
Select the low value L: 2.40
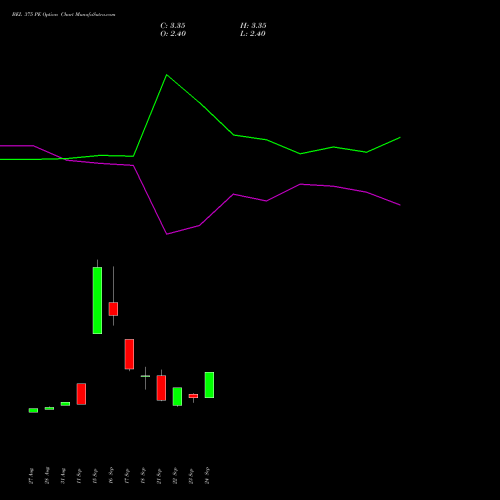[253, 34]
